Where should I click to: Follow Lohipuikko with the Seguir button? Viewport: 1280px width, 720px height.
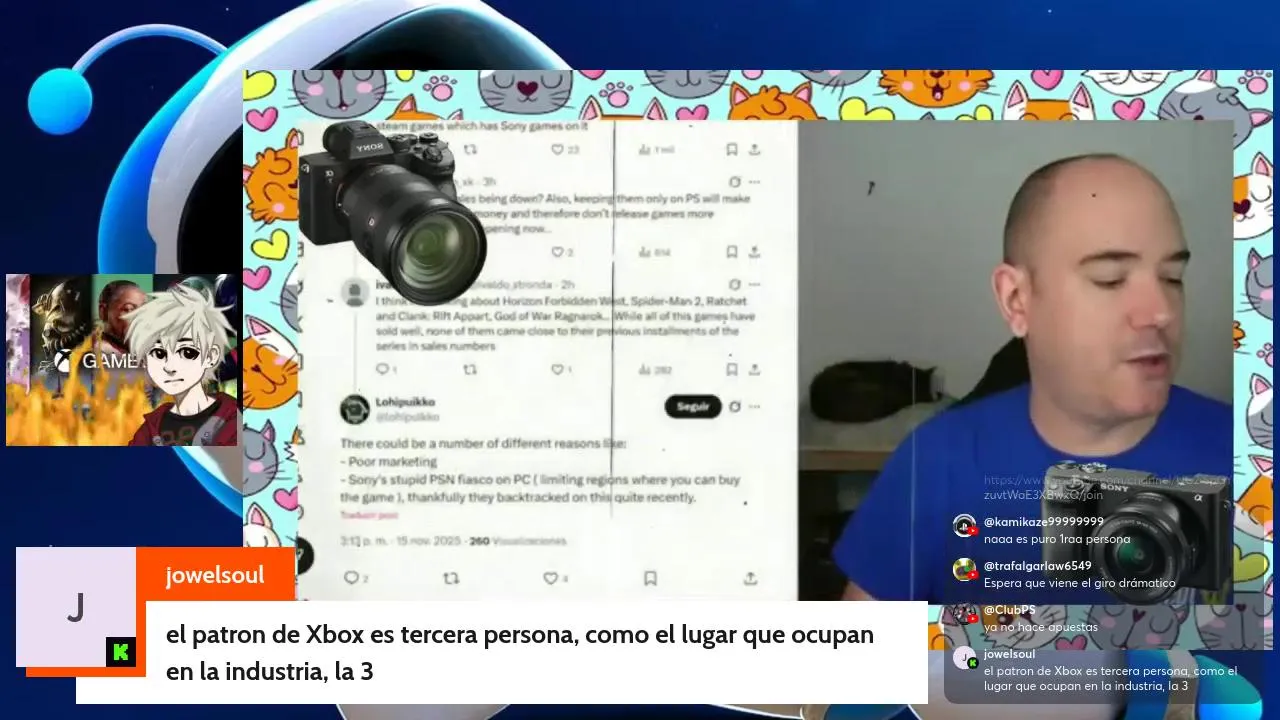point(693,407)
